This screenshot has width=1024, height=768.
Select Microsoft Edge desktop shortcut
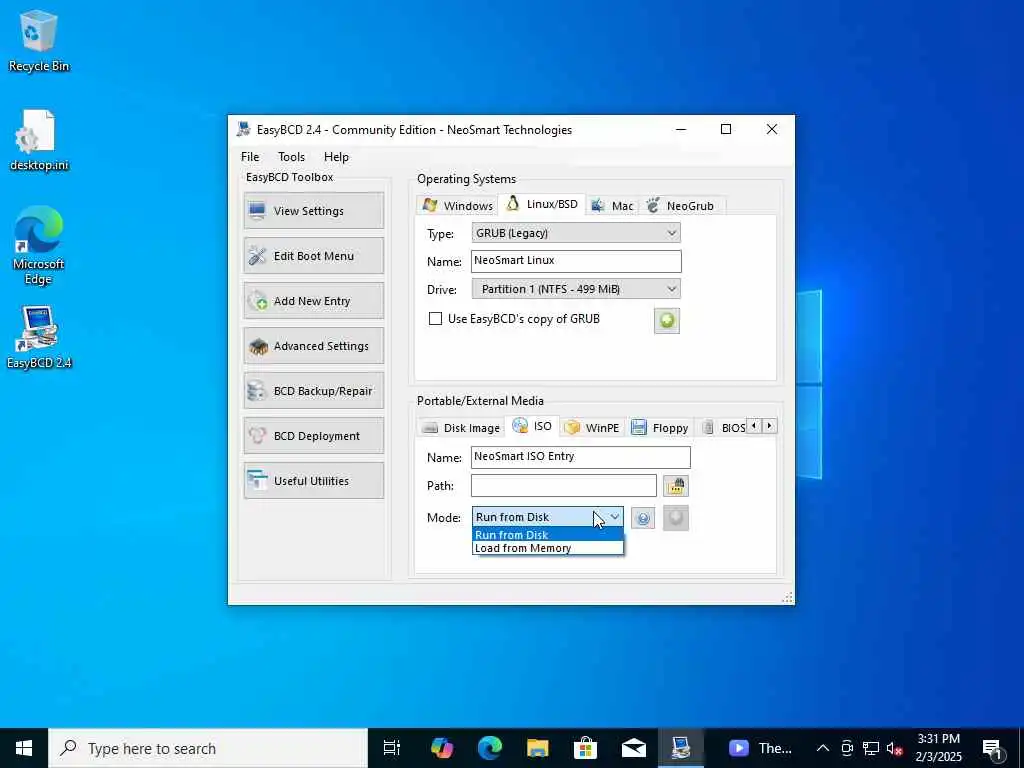point(39,246)
